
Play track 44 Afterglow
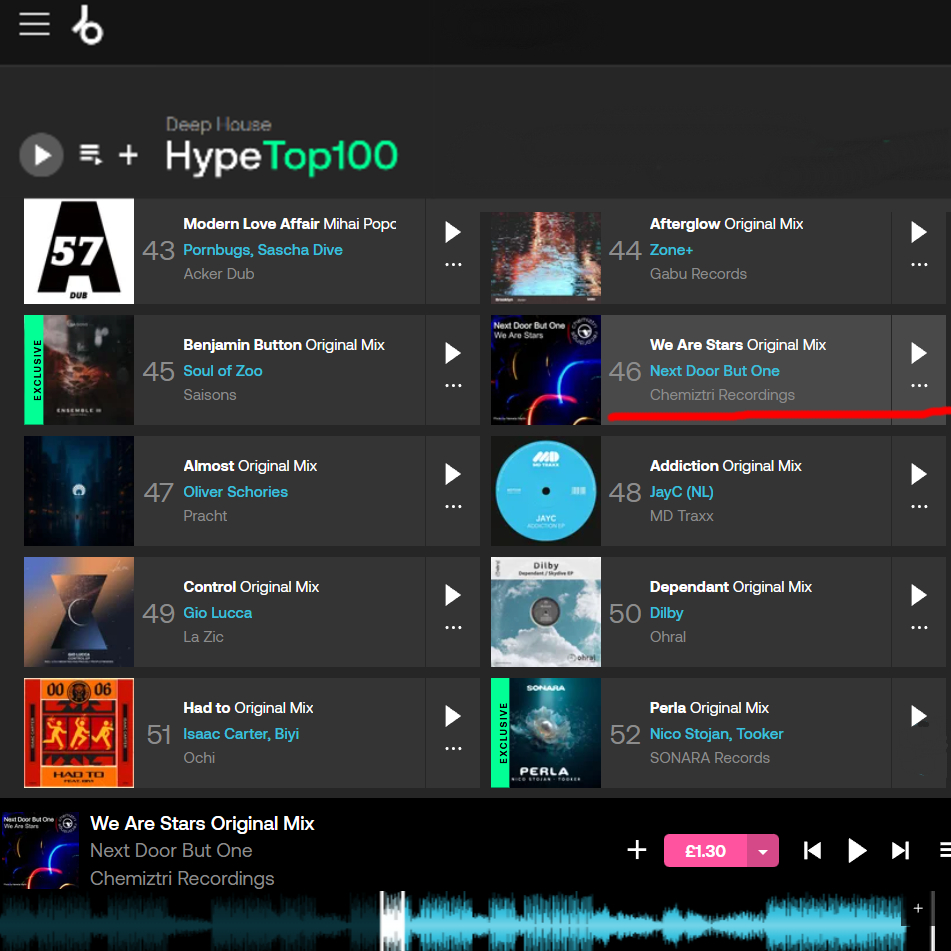point(919,232)
